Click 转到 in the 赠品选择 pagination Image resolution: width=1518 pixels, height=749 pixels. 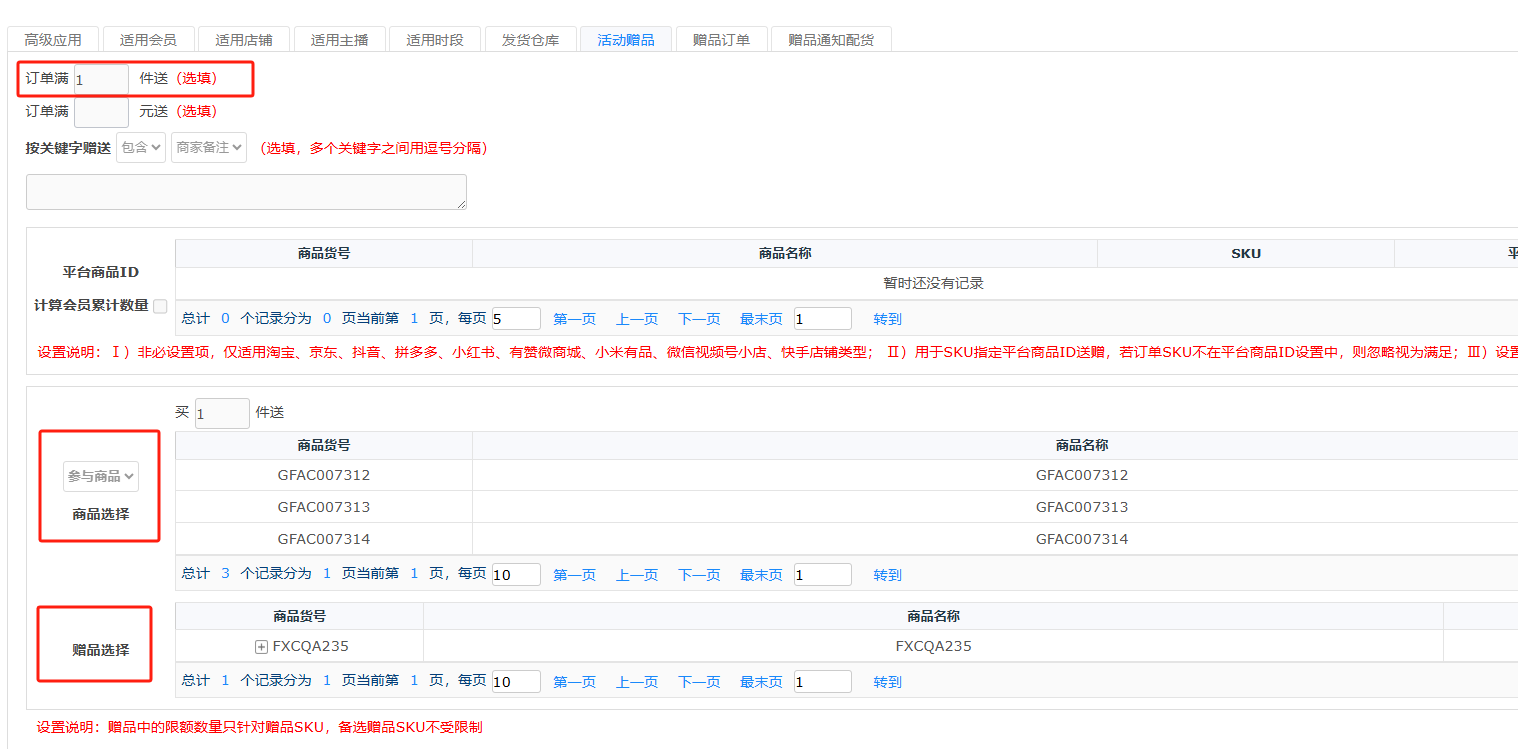pos(887,682)
